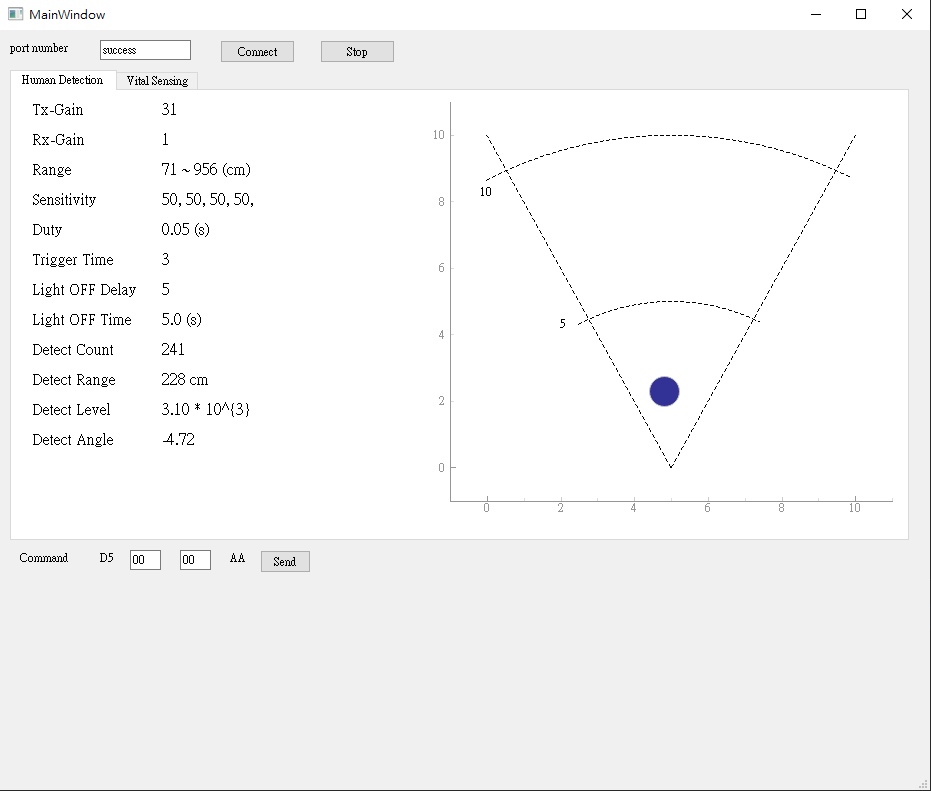This screenshot has height=791, width=931.
Task: Click the Detect Angle value -4.72
Action: 178,439
